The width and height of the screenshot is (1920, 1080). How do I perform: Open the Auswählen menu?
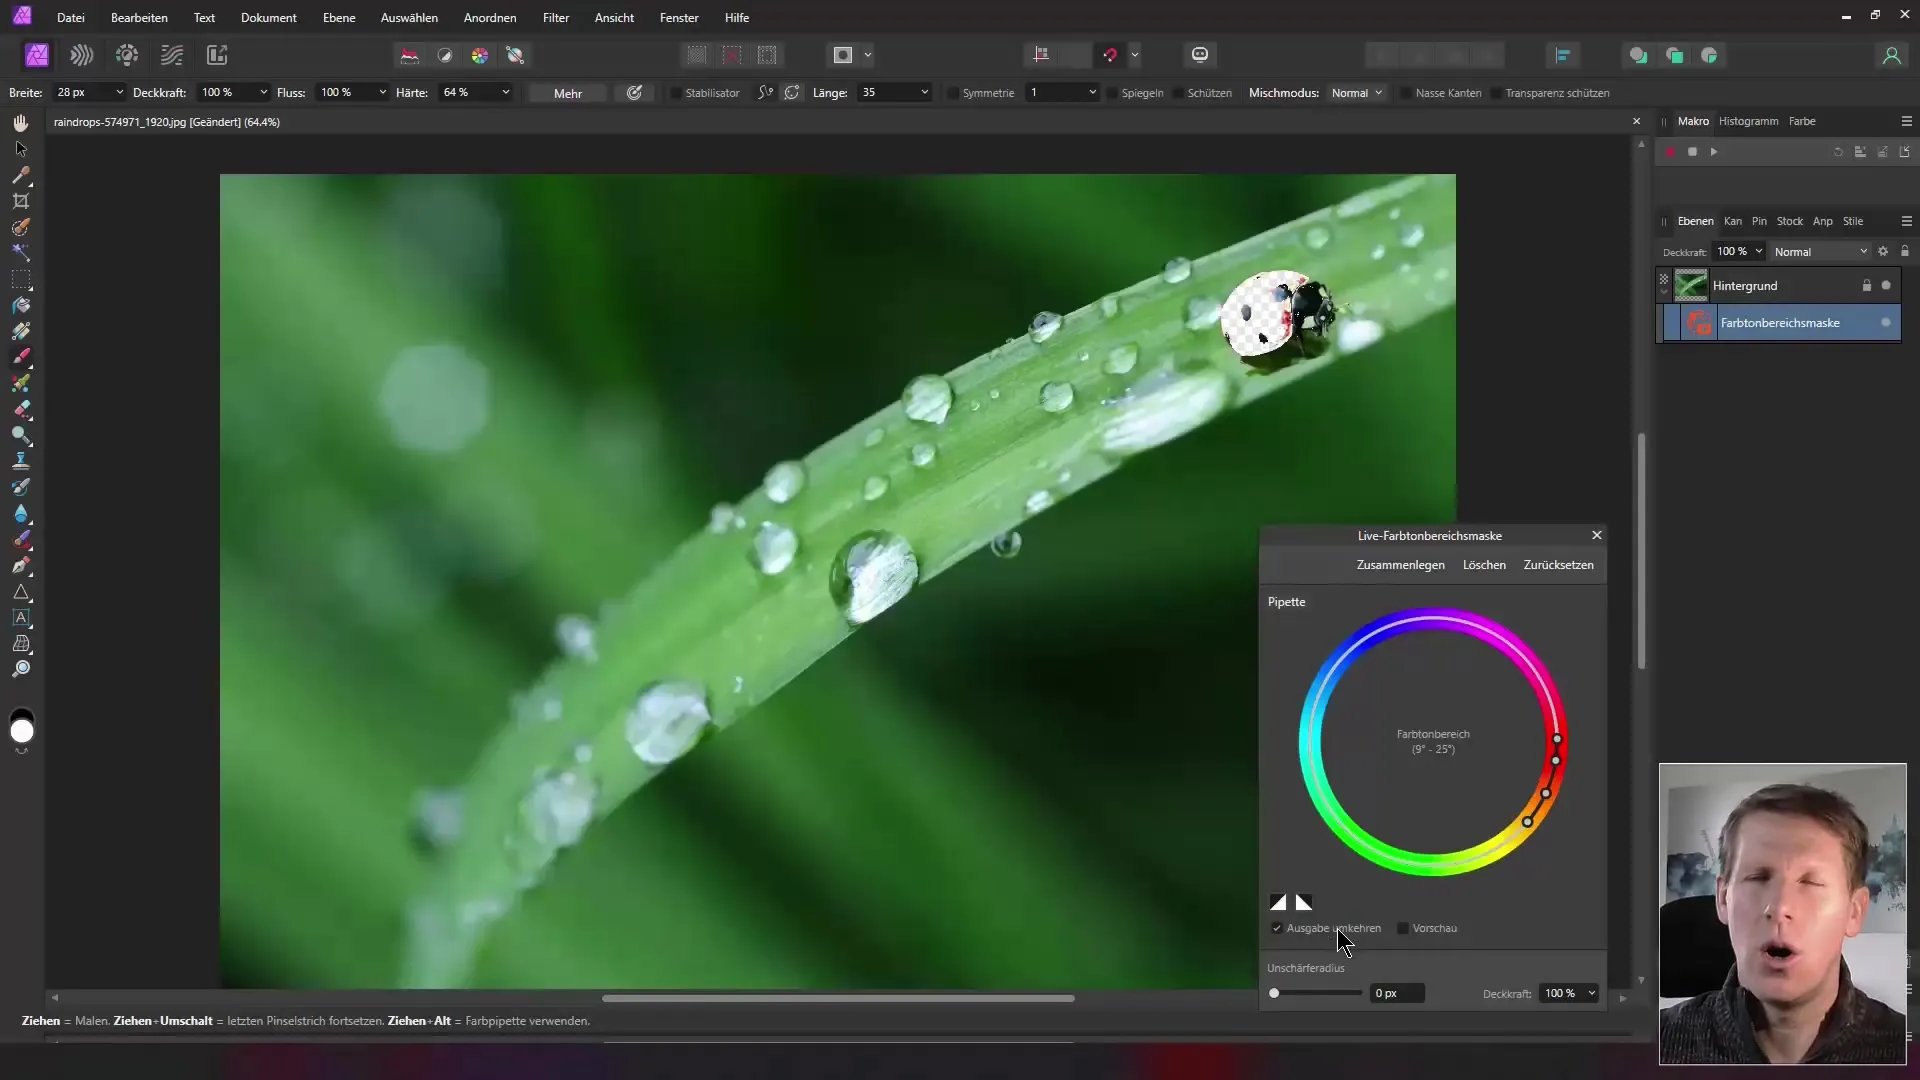(x=409, y=18)
